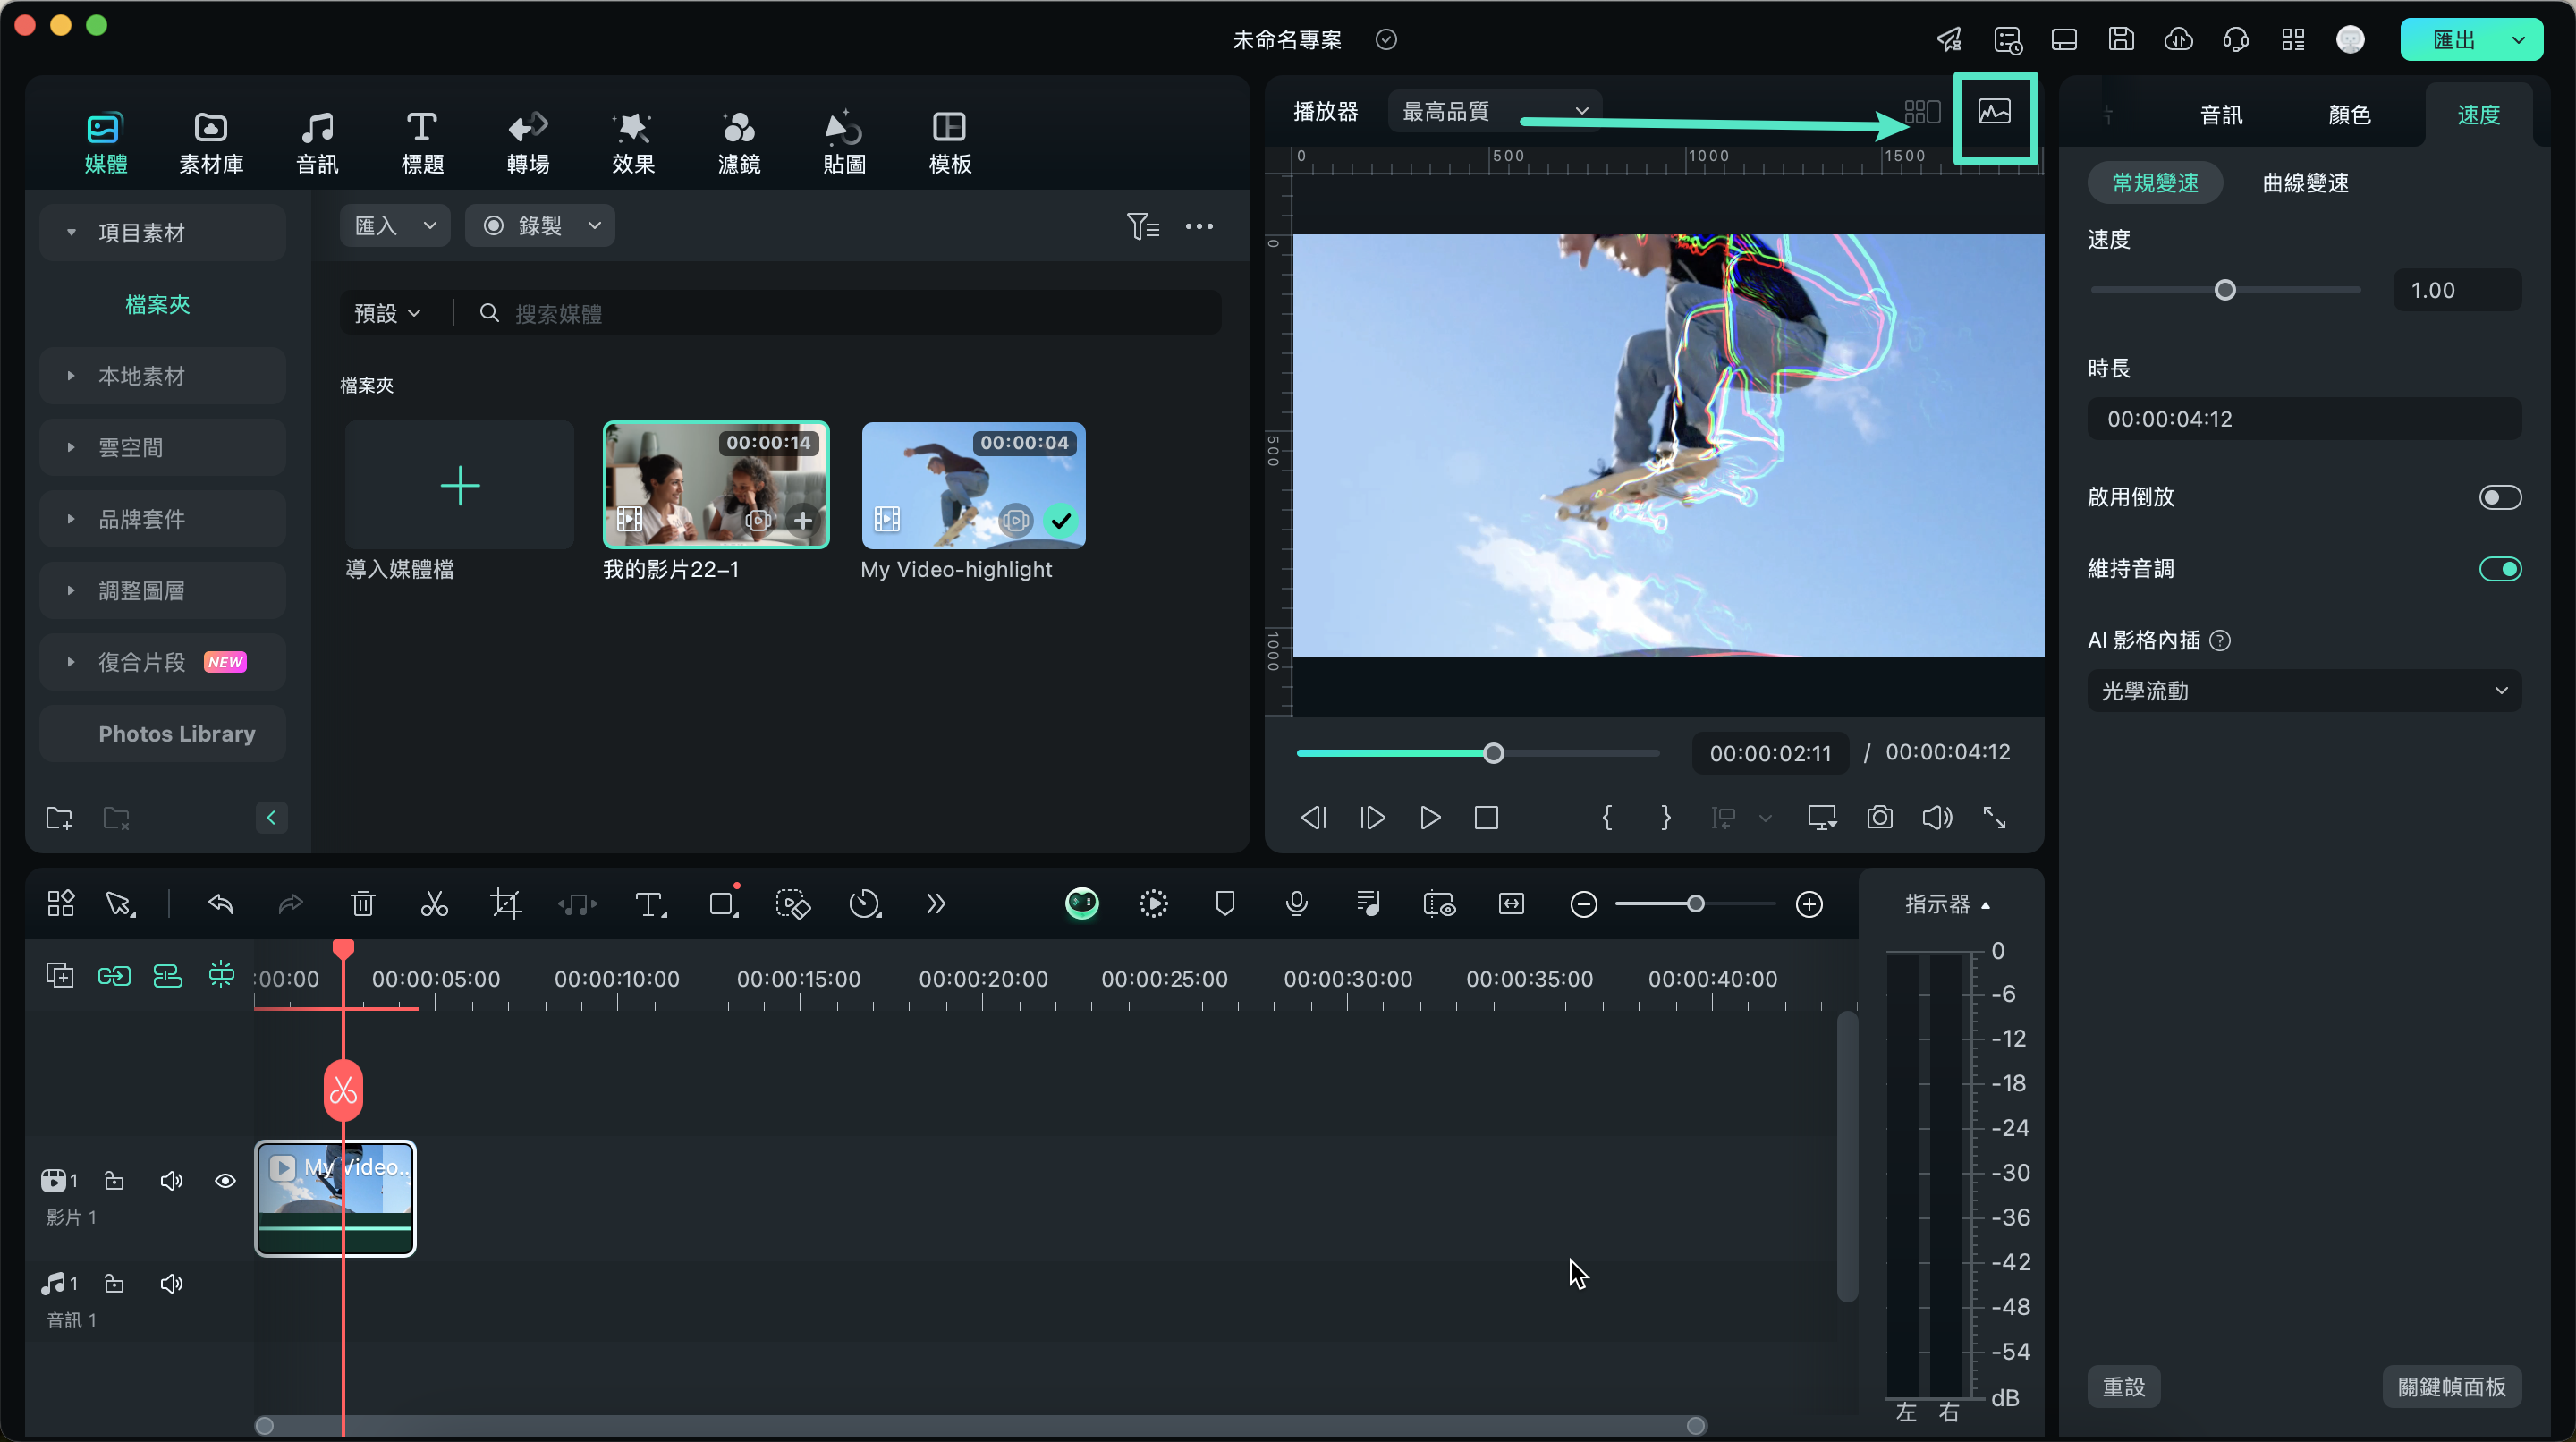Zoom in the timeline with the plus icon
The width and height of the screenshot is (2576, 1442).
pos(1809,904)
